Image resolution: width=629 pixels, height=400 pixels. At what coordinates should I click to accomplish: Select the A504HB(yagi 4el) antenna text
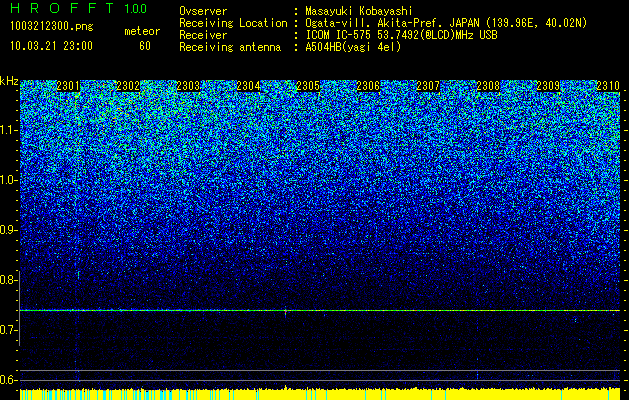click(x=353, y=47)
